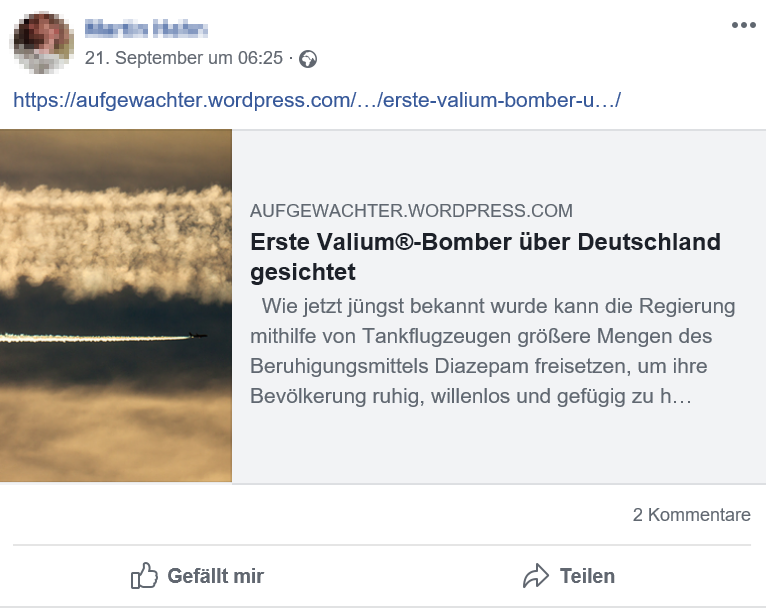Click the "21. September um 06:25" timestamp
The height and width of the screenshot is (609, 766).
pyautogui.click(x=184, y=58)
